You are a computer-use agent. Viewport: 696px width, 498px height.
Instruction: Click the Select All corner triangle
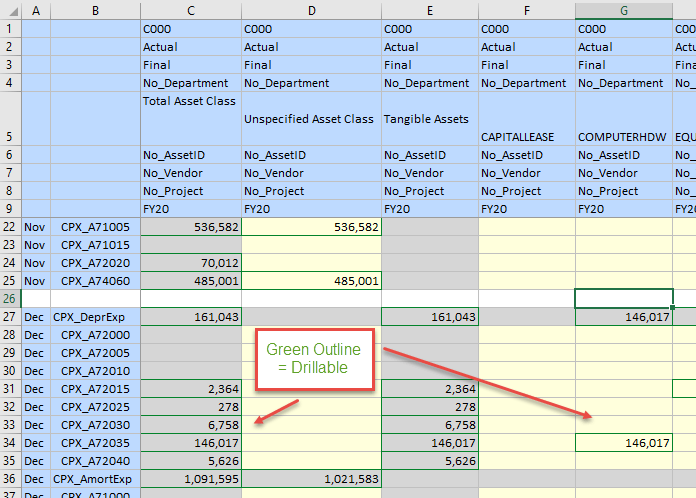(x=10, y=11)
